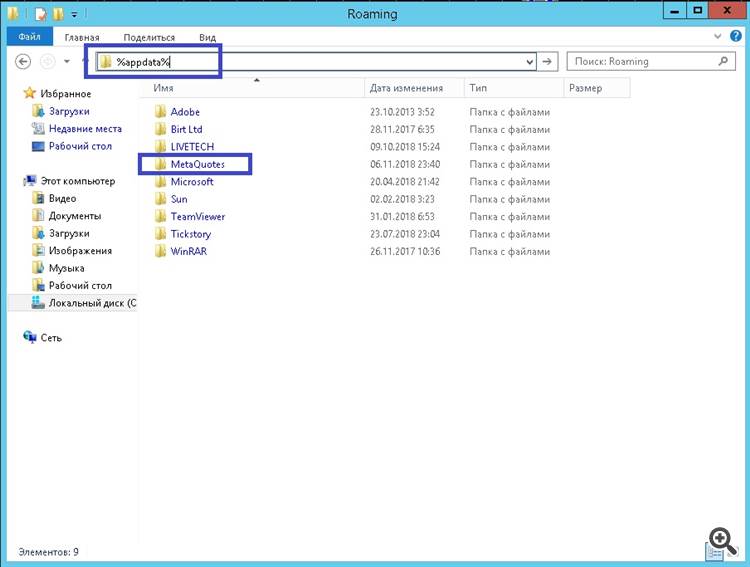
Task: Select the TeamViewer folder icon
Action: (160, 216)
